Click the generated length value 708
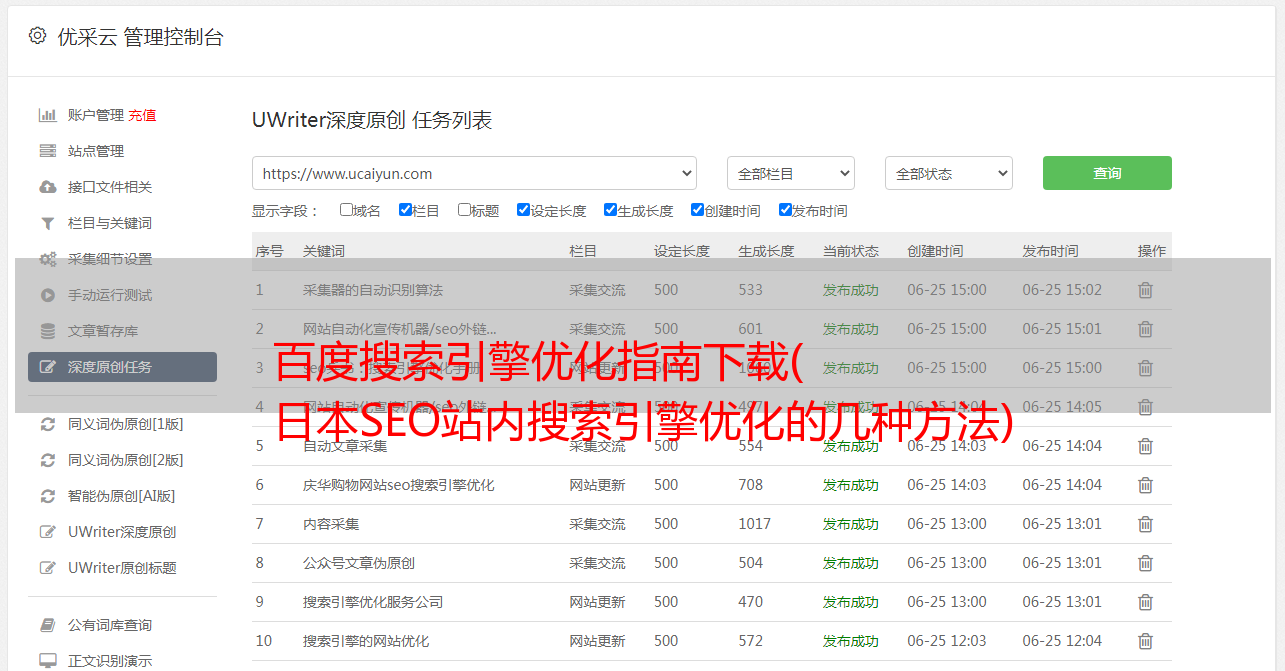 point(751,485)
